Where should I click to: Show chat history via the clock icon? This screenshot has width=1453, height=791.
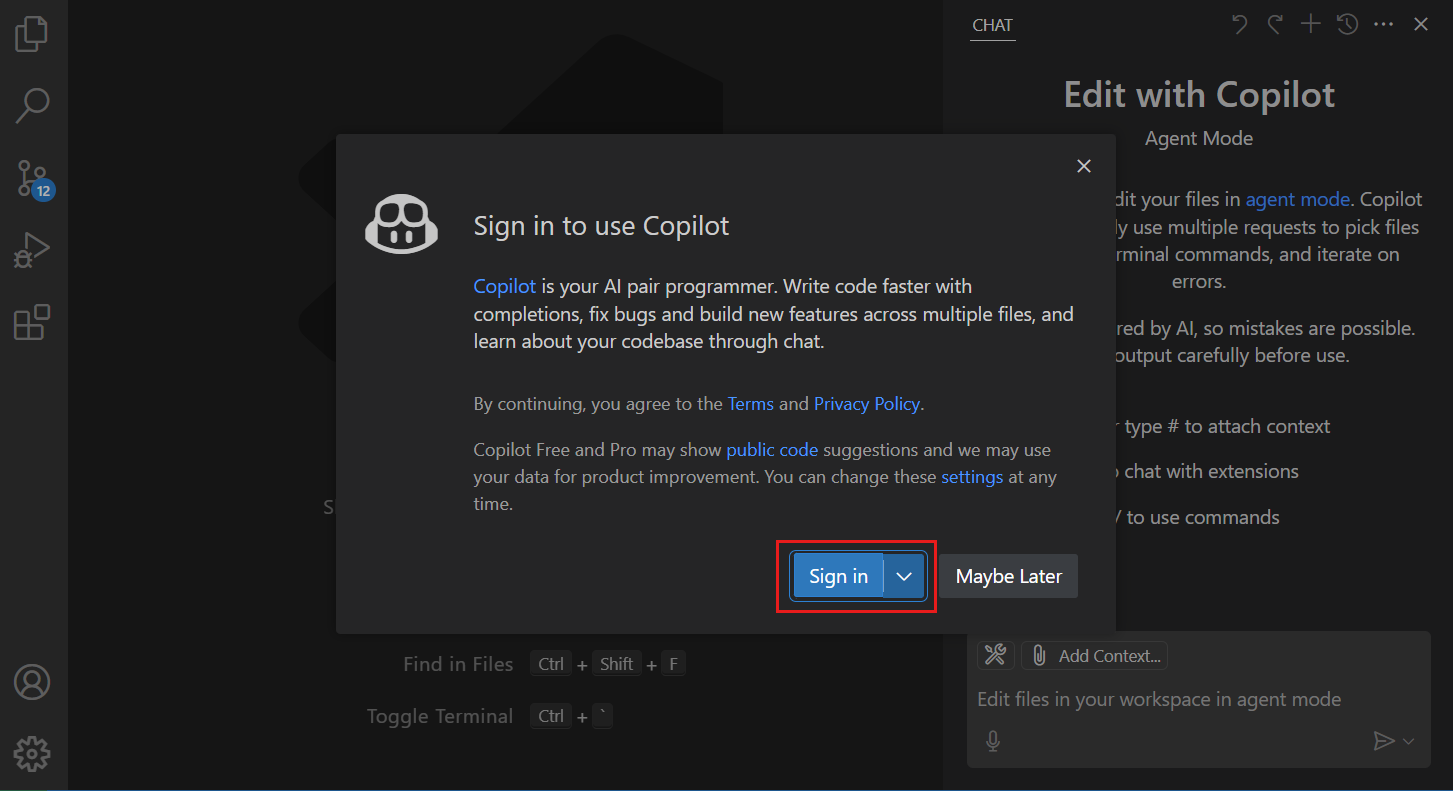click(1347, 23)
